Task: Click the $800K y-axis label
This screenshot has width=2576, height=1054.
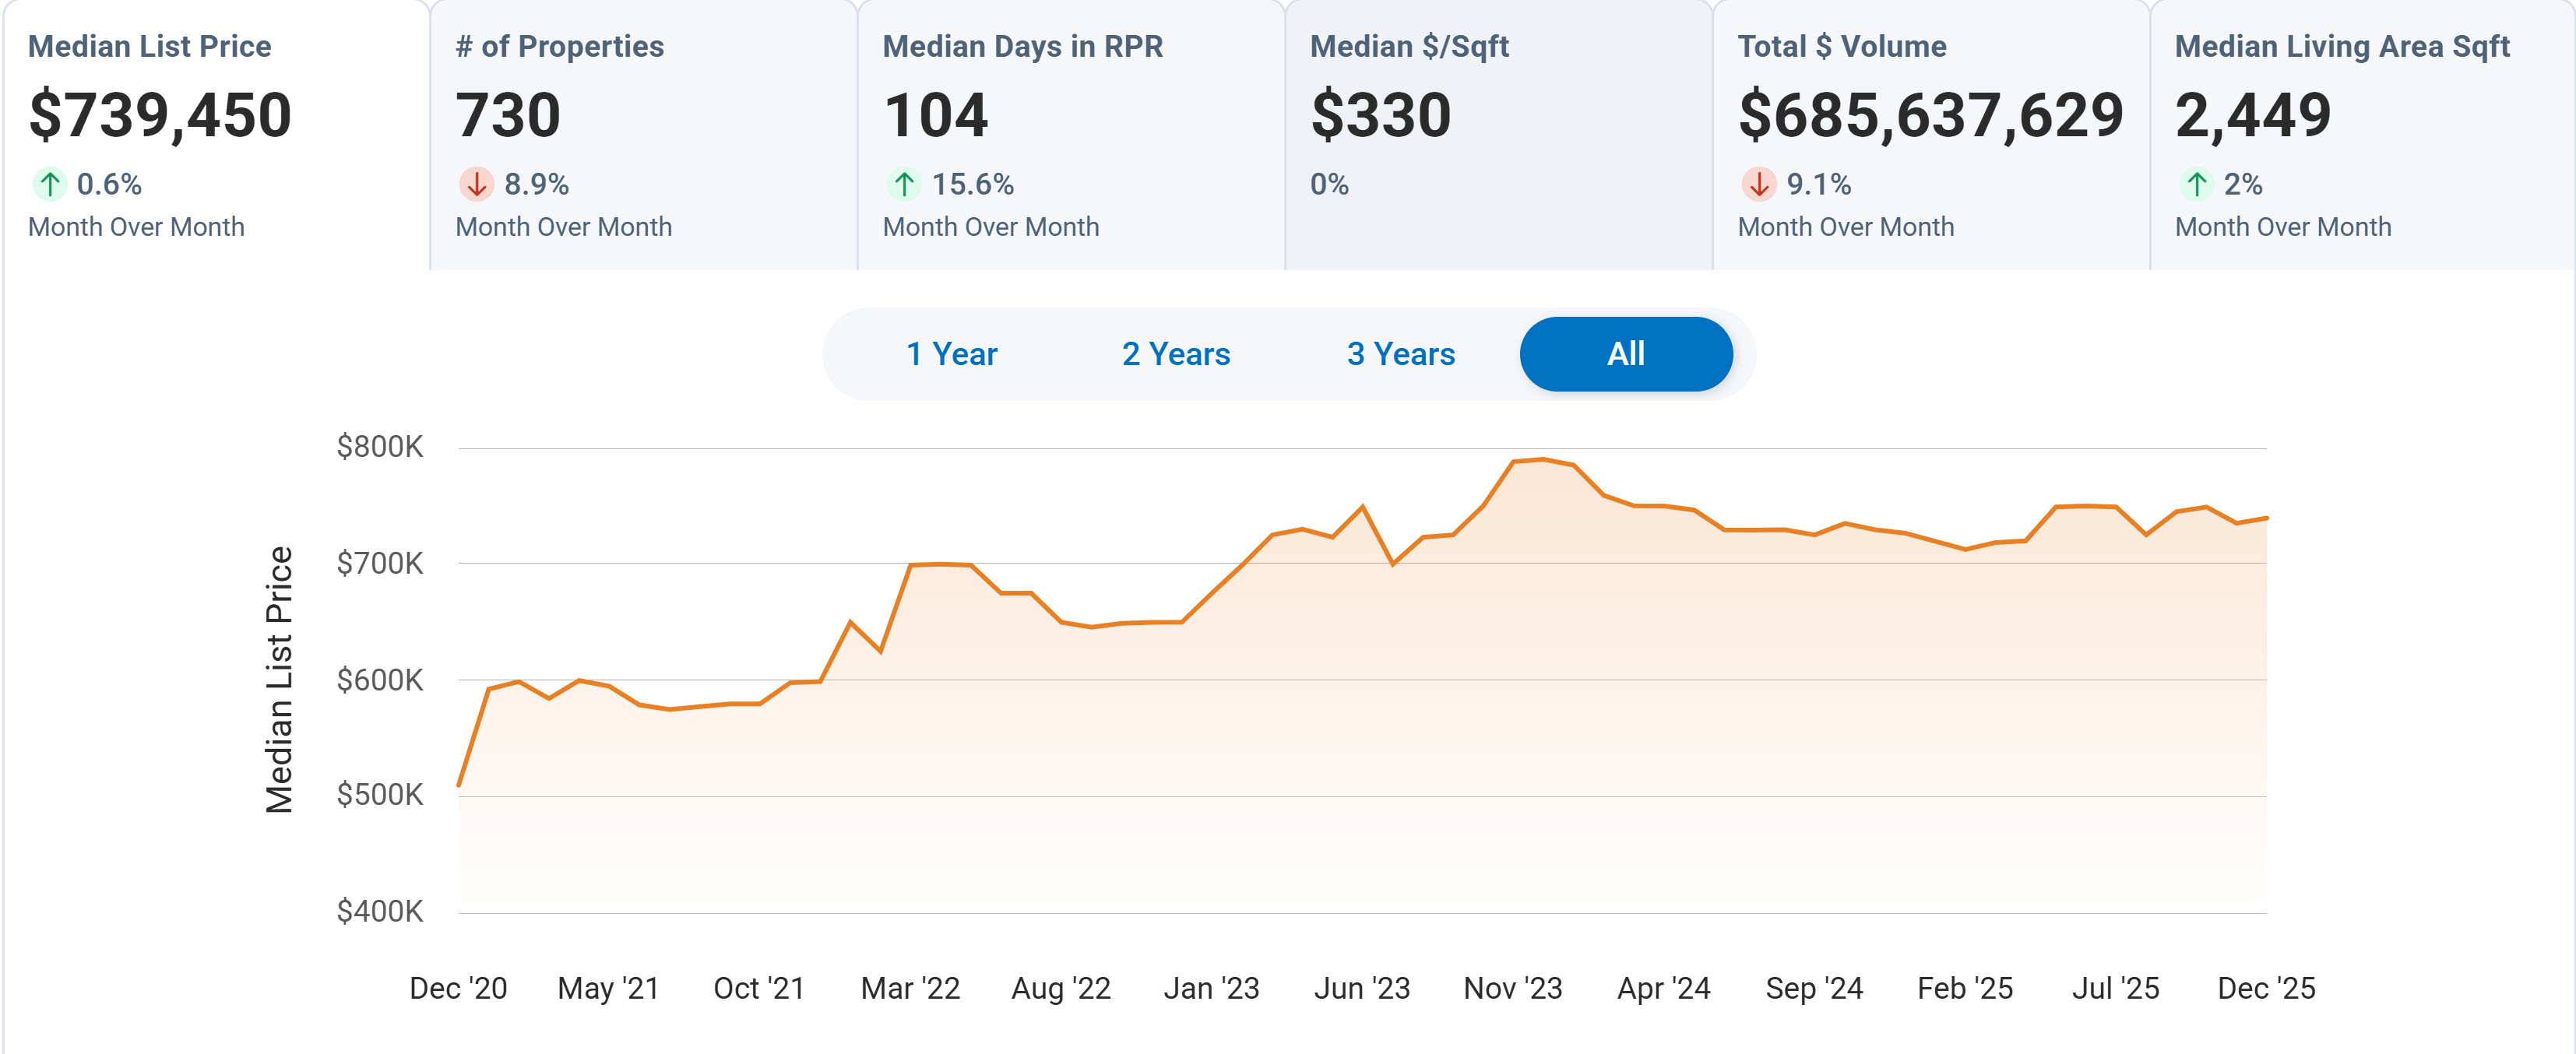Action: pyautogui.click(x=380, y=447)
